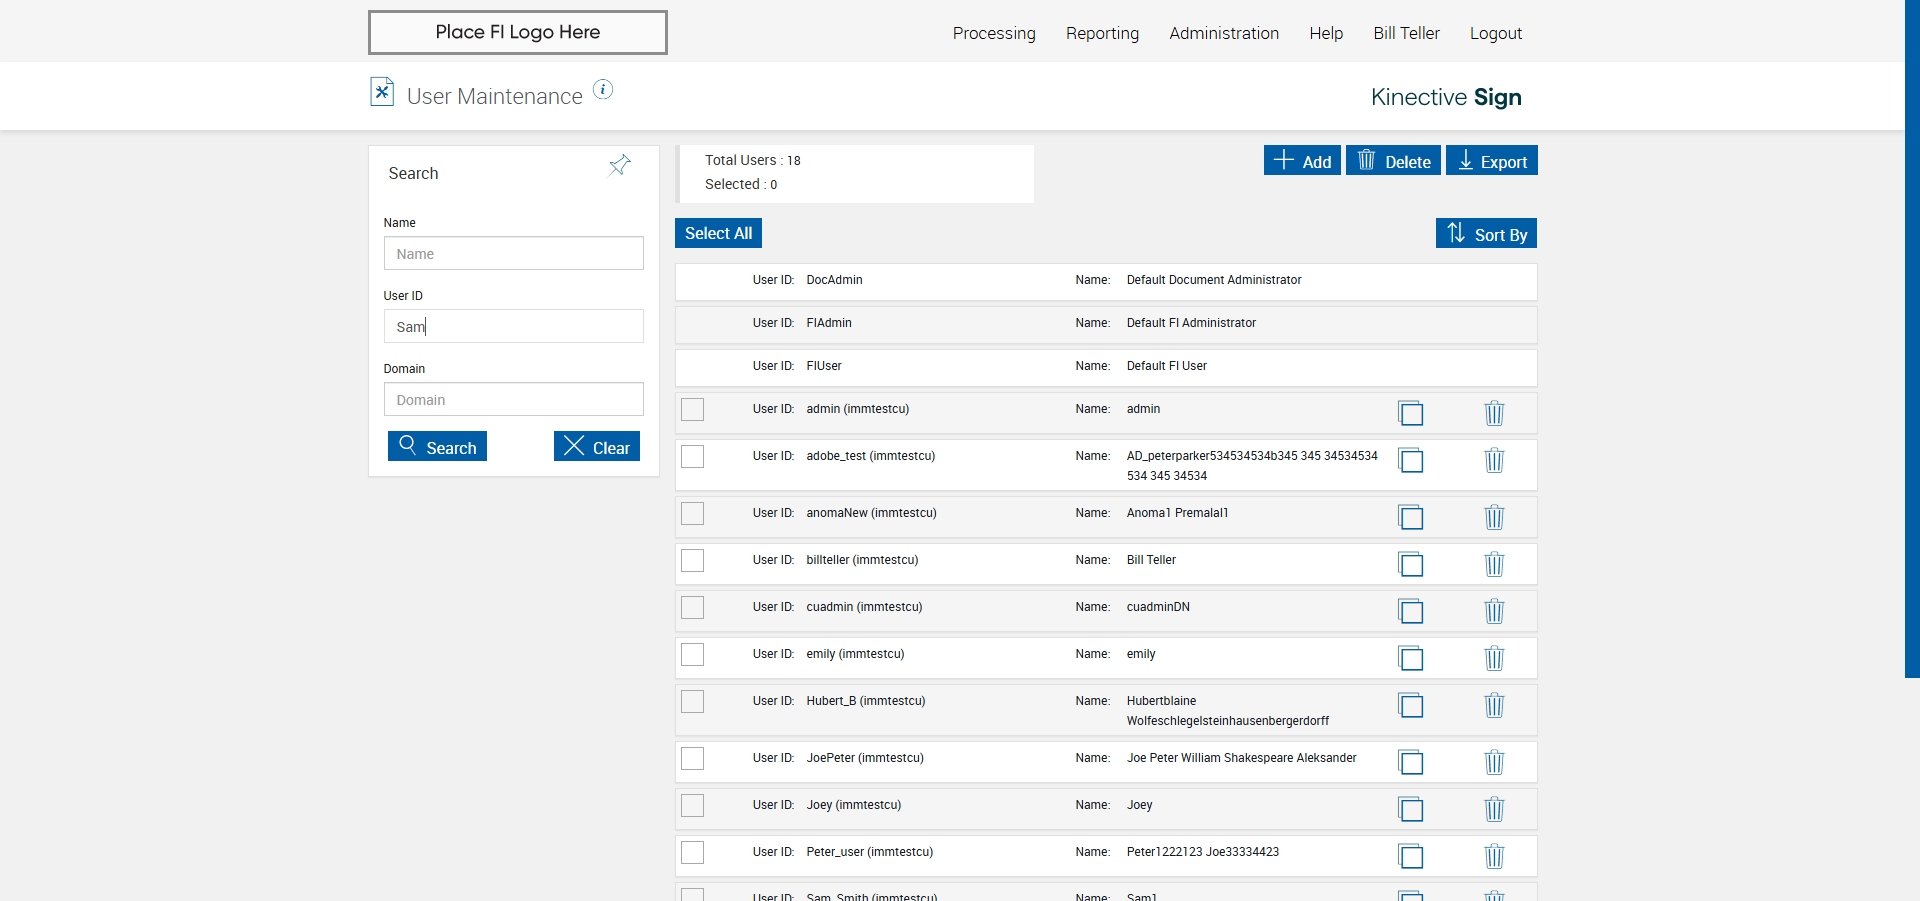Select the billteller user checkbox
Image resolution: width=1920 pixels, height=901 pixels.
692,560
